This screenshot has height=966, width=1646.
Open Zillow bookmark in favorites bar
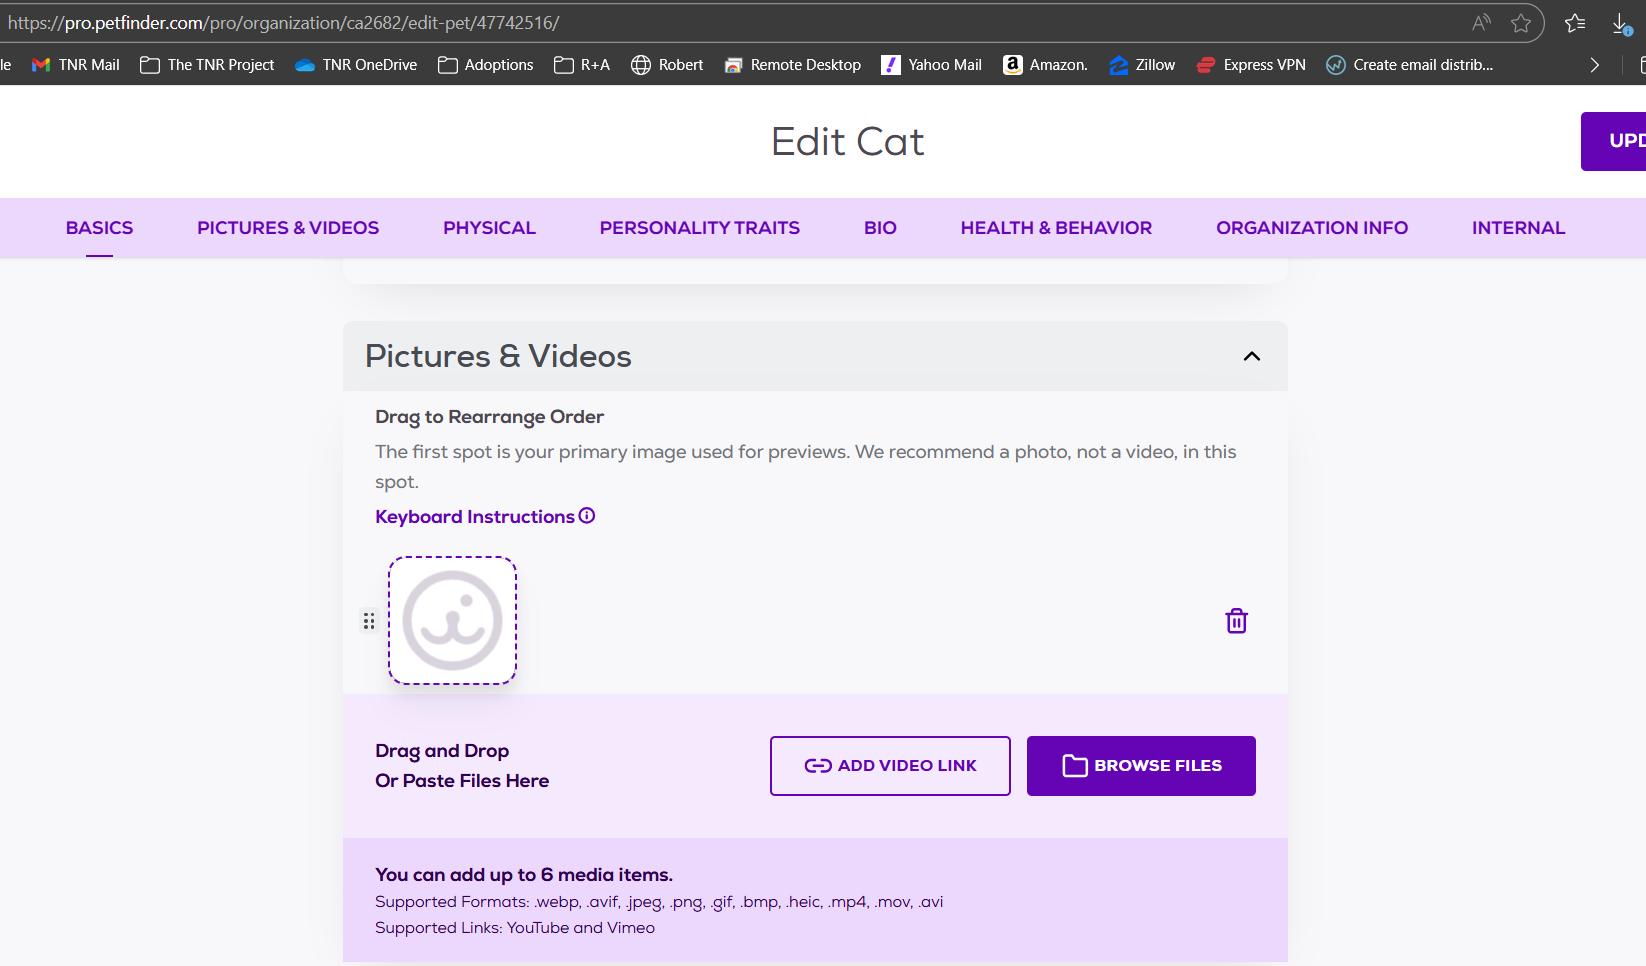pos(1142,65)
